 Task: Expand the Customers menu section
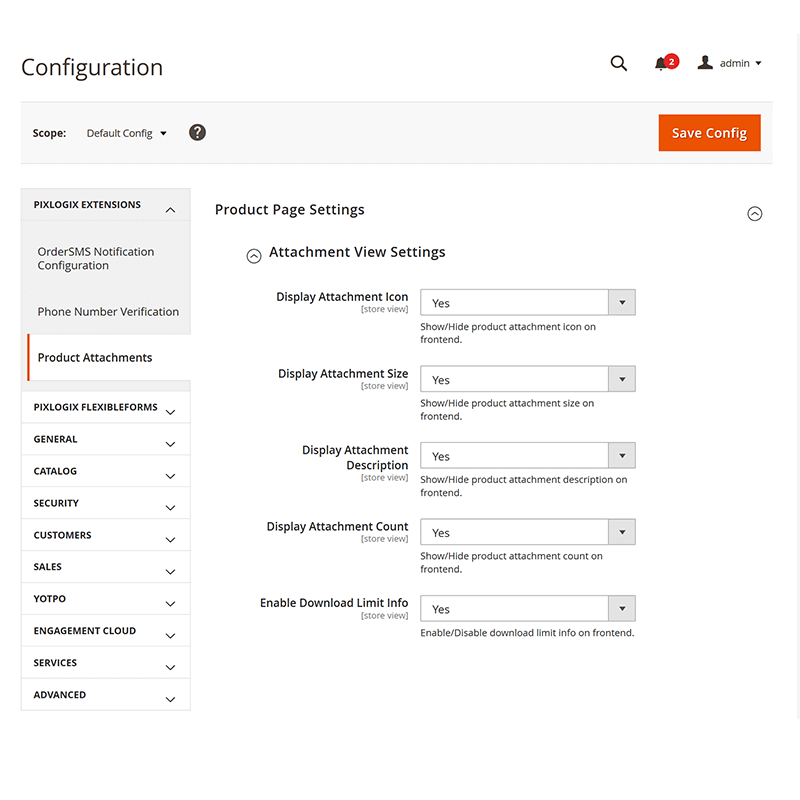[x=105, y=535]
